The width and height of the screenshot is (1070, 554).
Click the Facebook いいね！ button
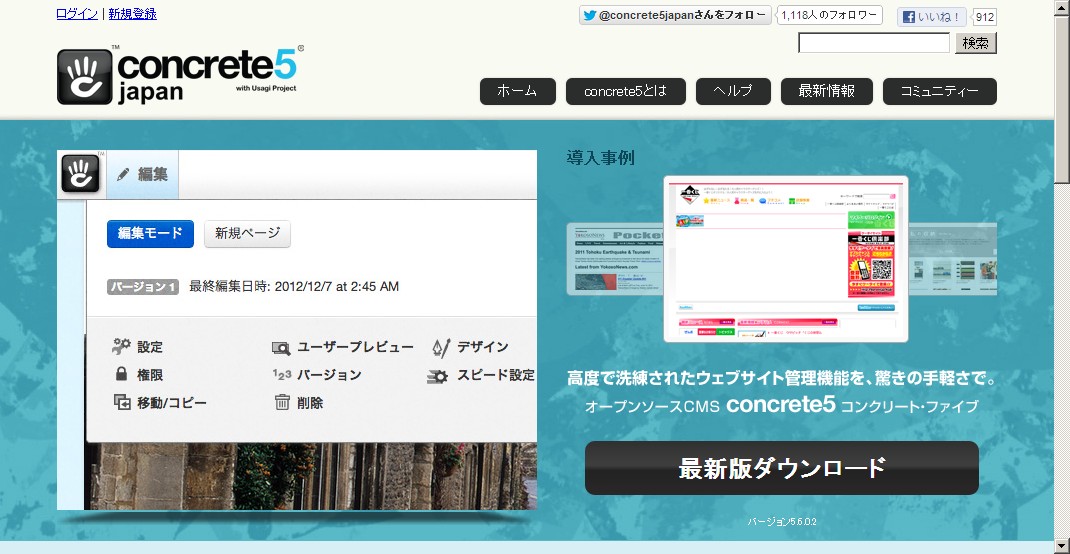point(931,17)
